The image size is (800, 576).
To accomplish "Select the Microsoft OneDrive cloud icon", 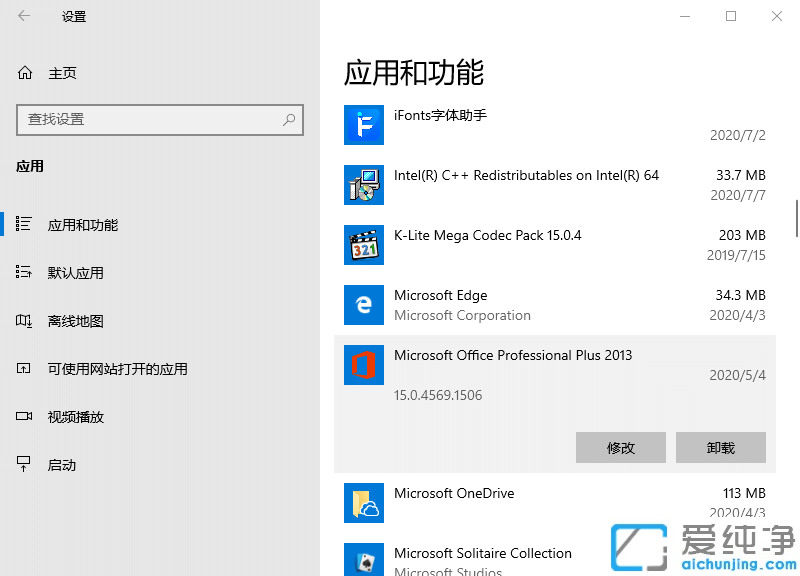I will [363, 503].
